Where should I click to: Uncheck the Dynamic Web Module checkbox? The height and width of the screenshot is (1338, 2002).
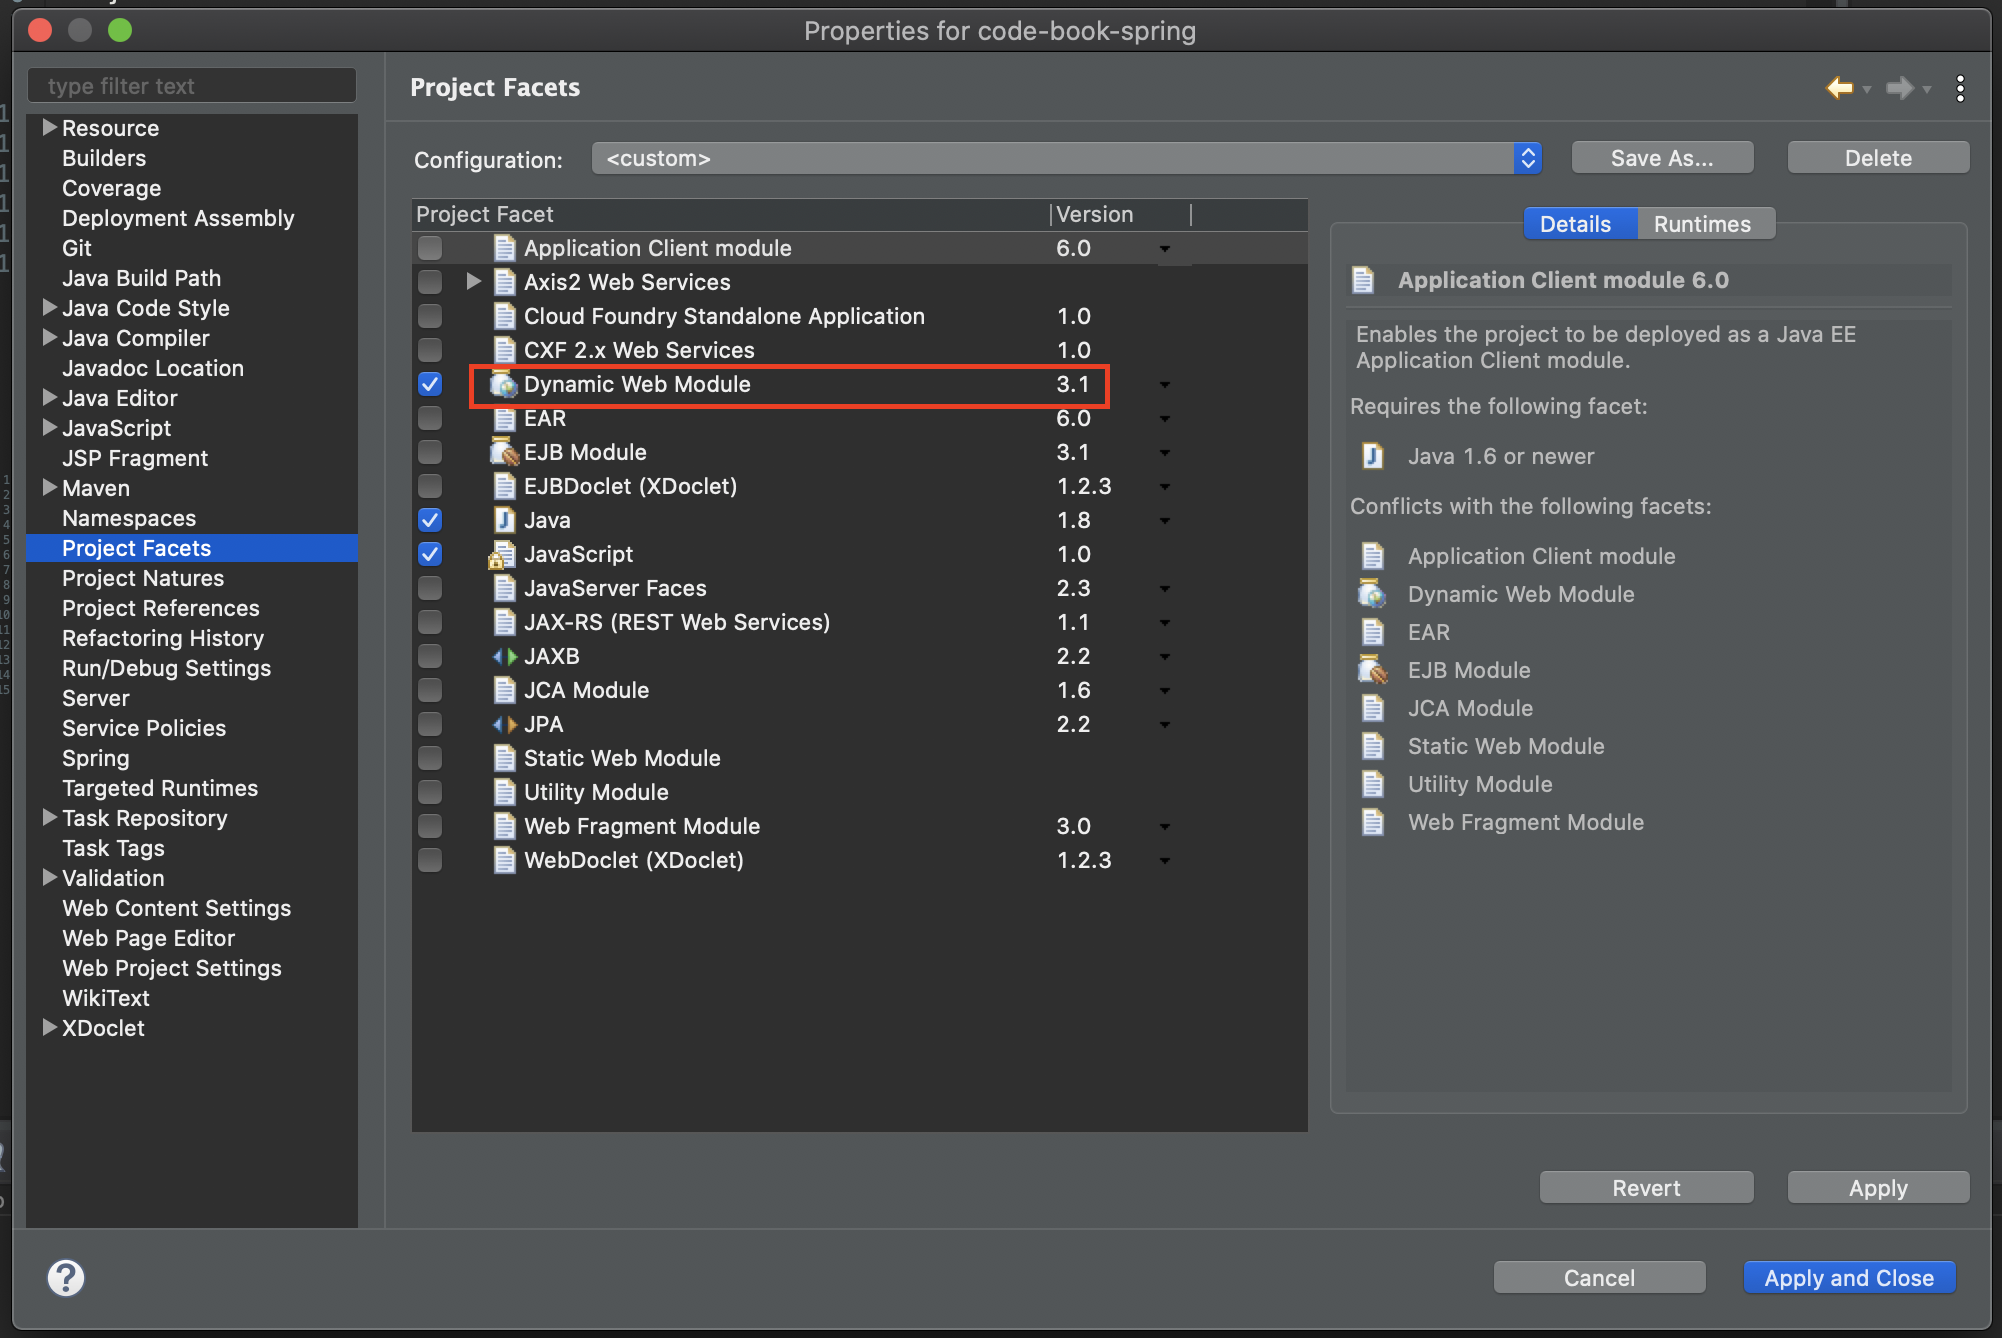[x=430, y=385]
